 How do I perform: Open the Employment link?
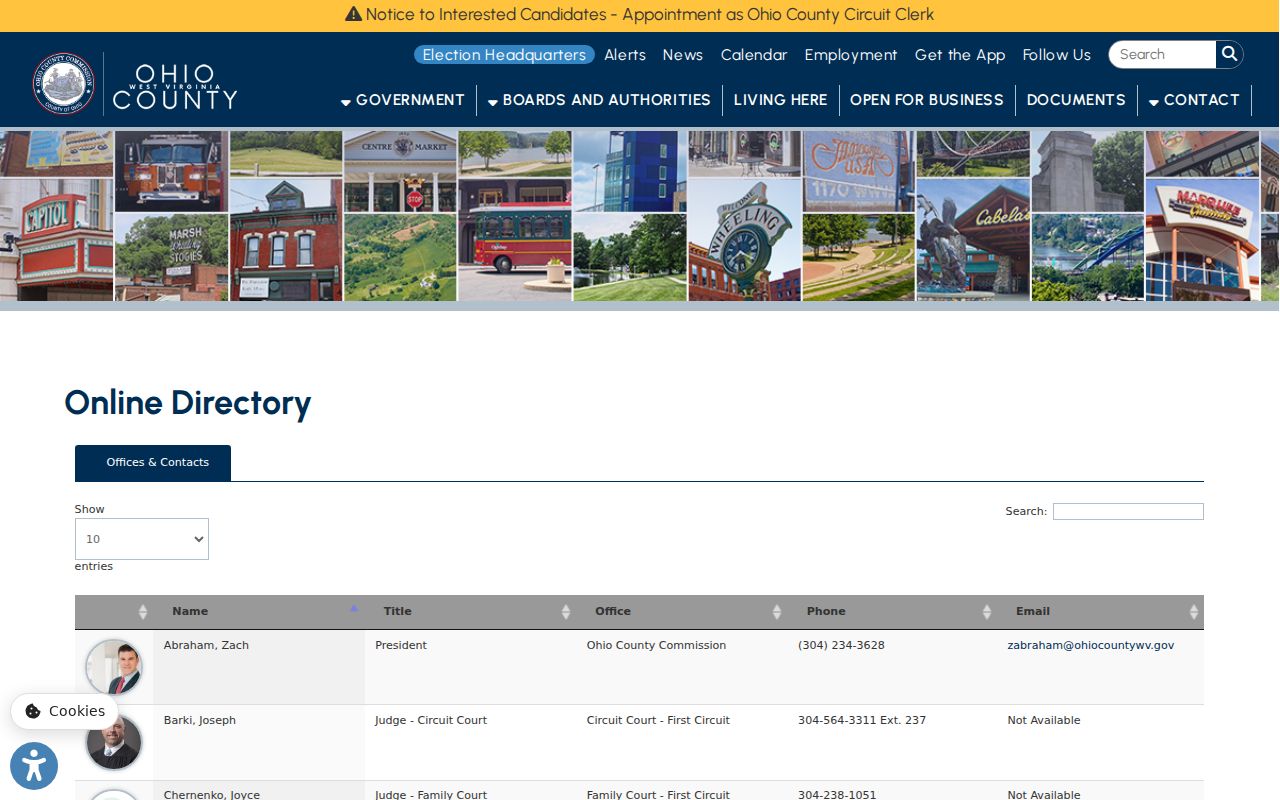click(851, 55)
